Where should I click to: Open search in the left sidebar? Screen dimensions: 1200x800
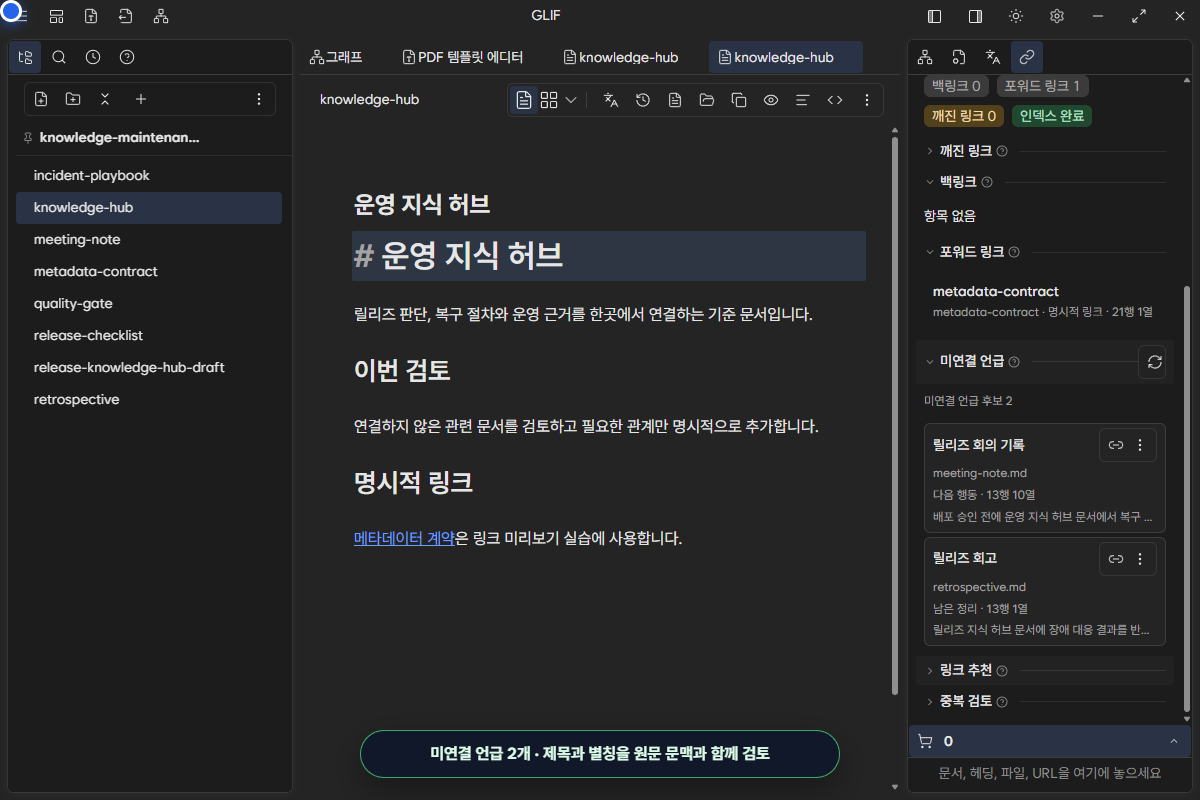[59, 57]
